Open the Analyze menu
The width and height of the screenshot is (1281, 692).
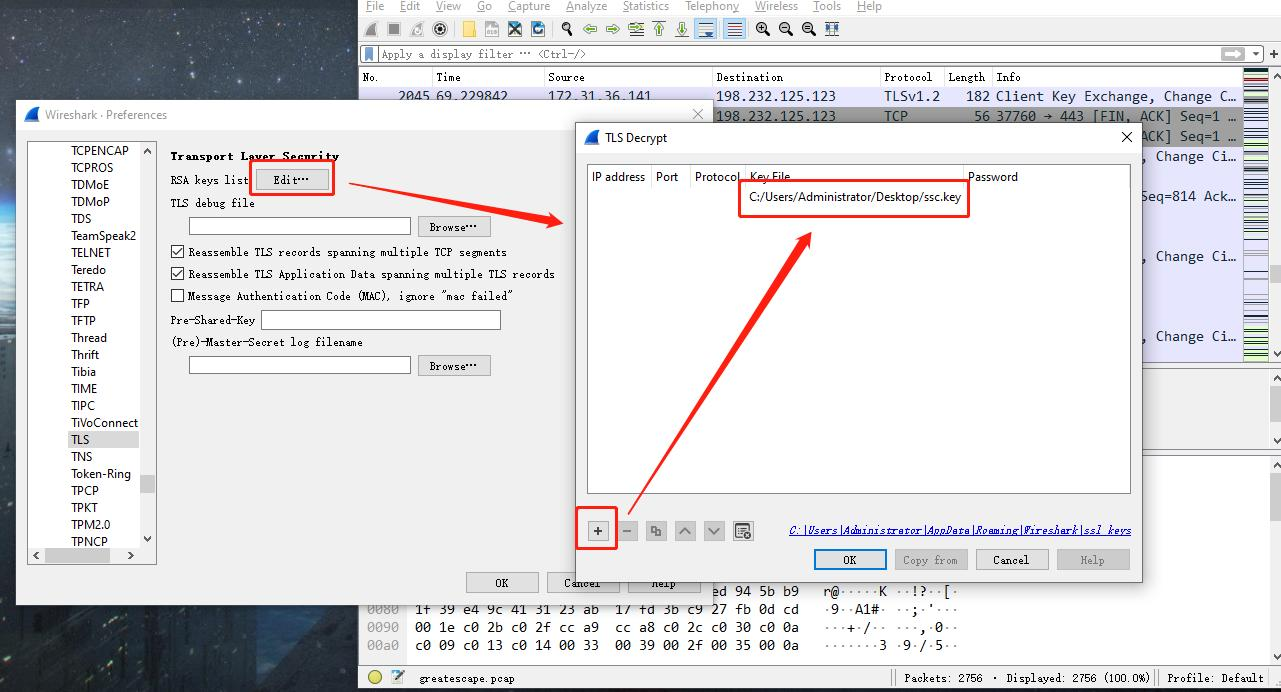coord(586,6)
